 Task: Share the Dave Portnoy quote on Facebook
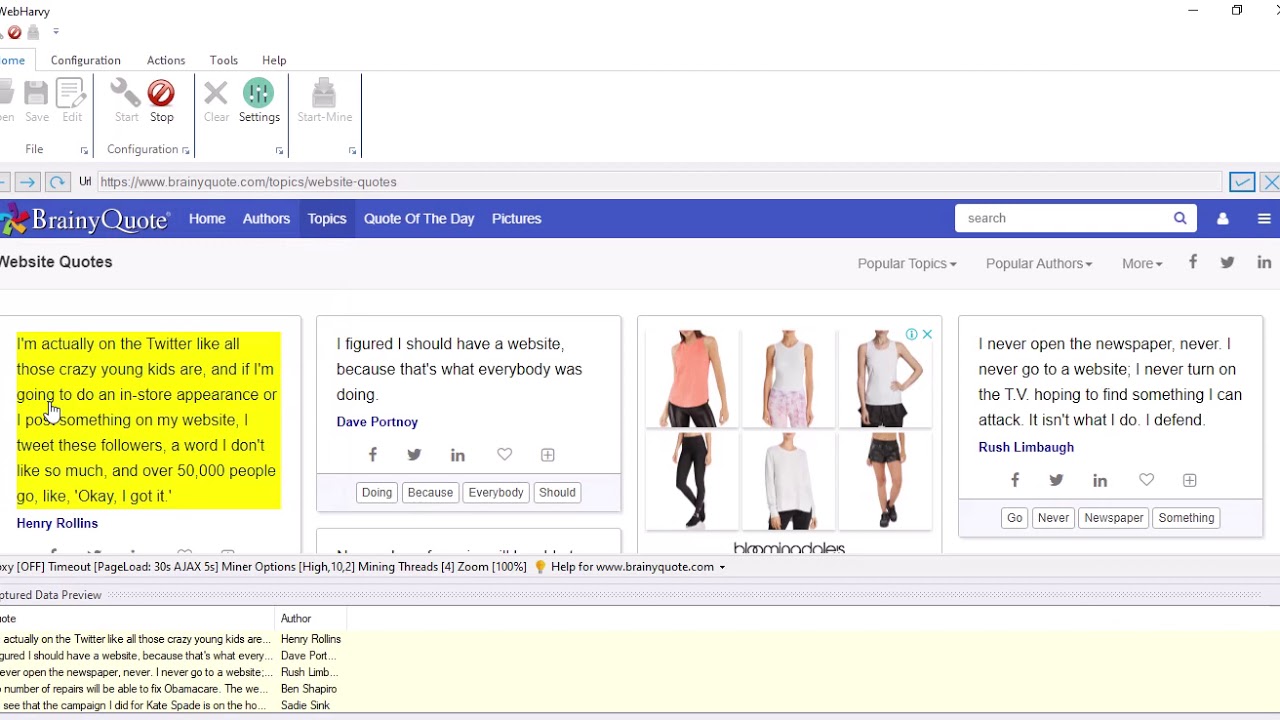373,455
